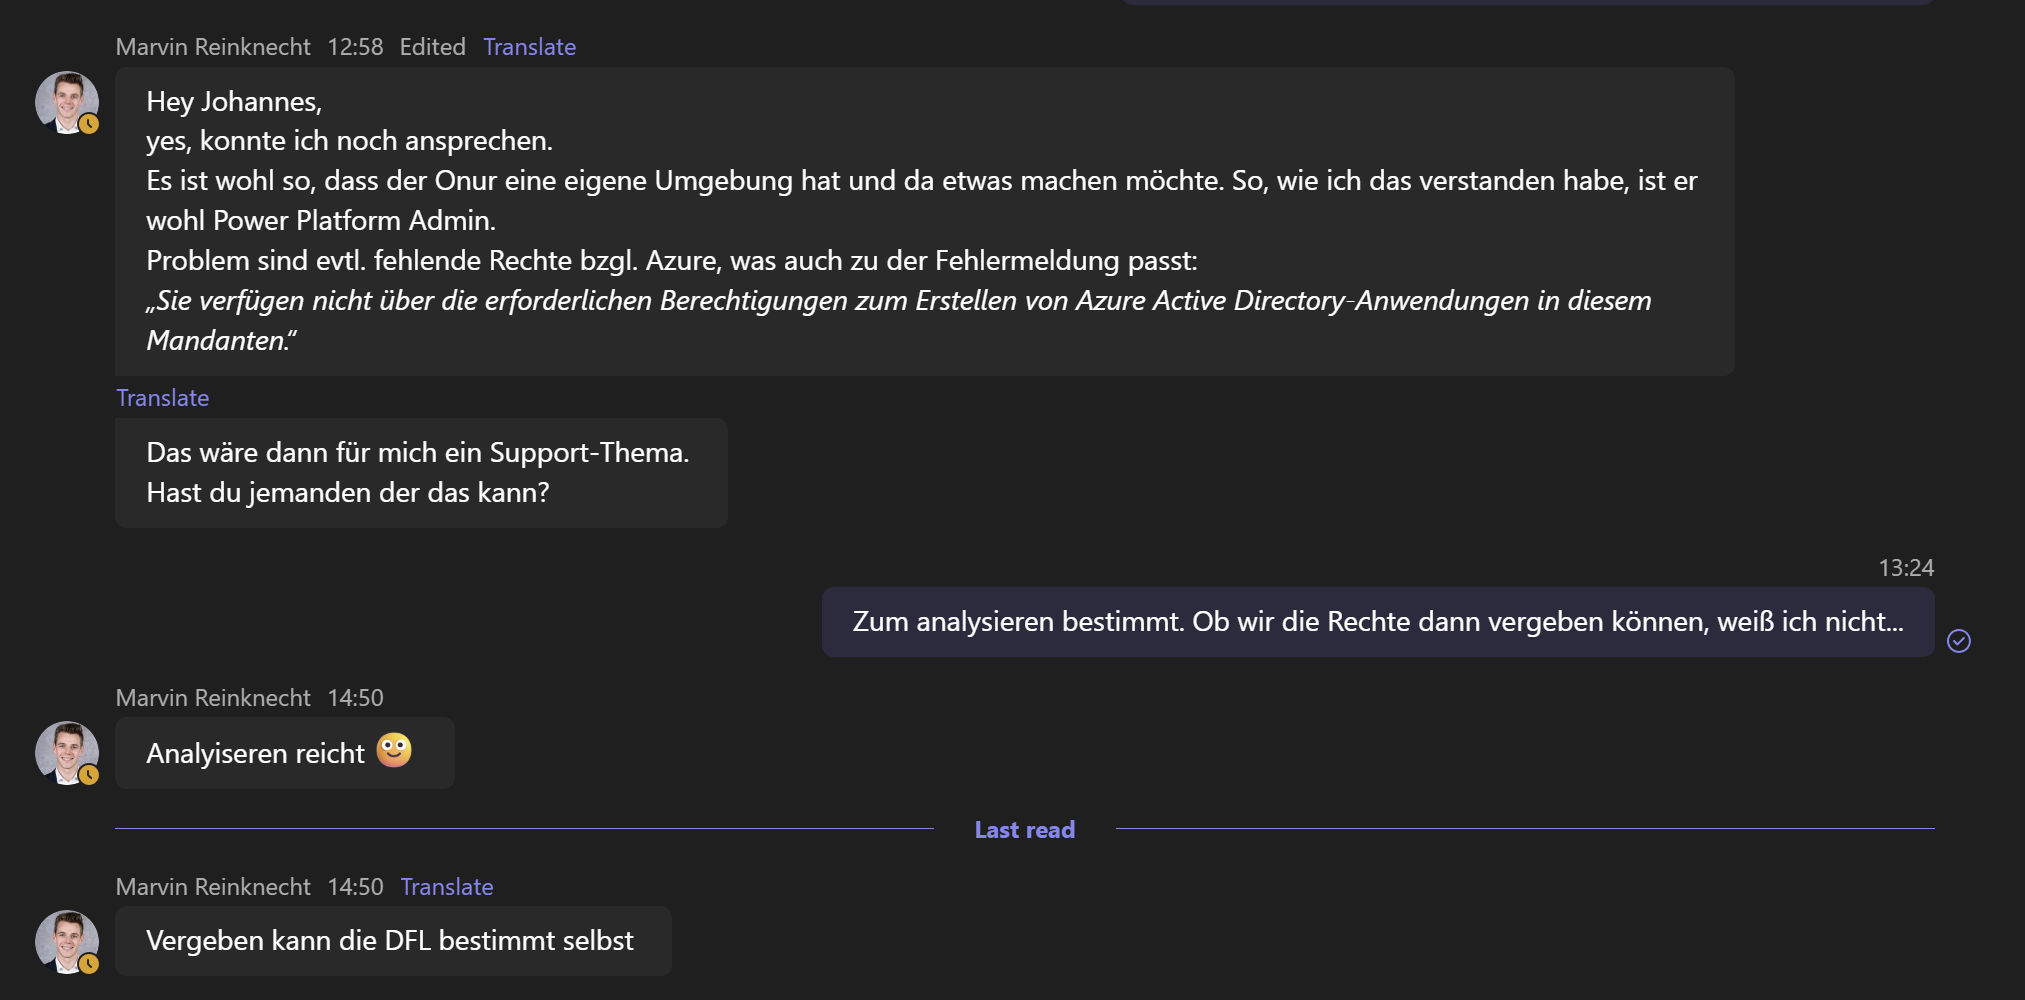Click the 'Analyiseren reicht' message text

coord(255,754)
